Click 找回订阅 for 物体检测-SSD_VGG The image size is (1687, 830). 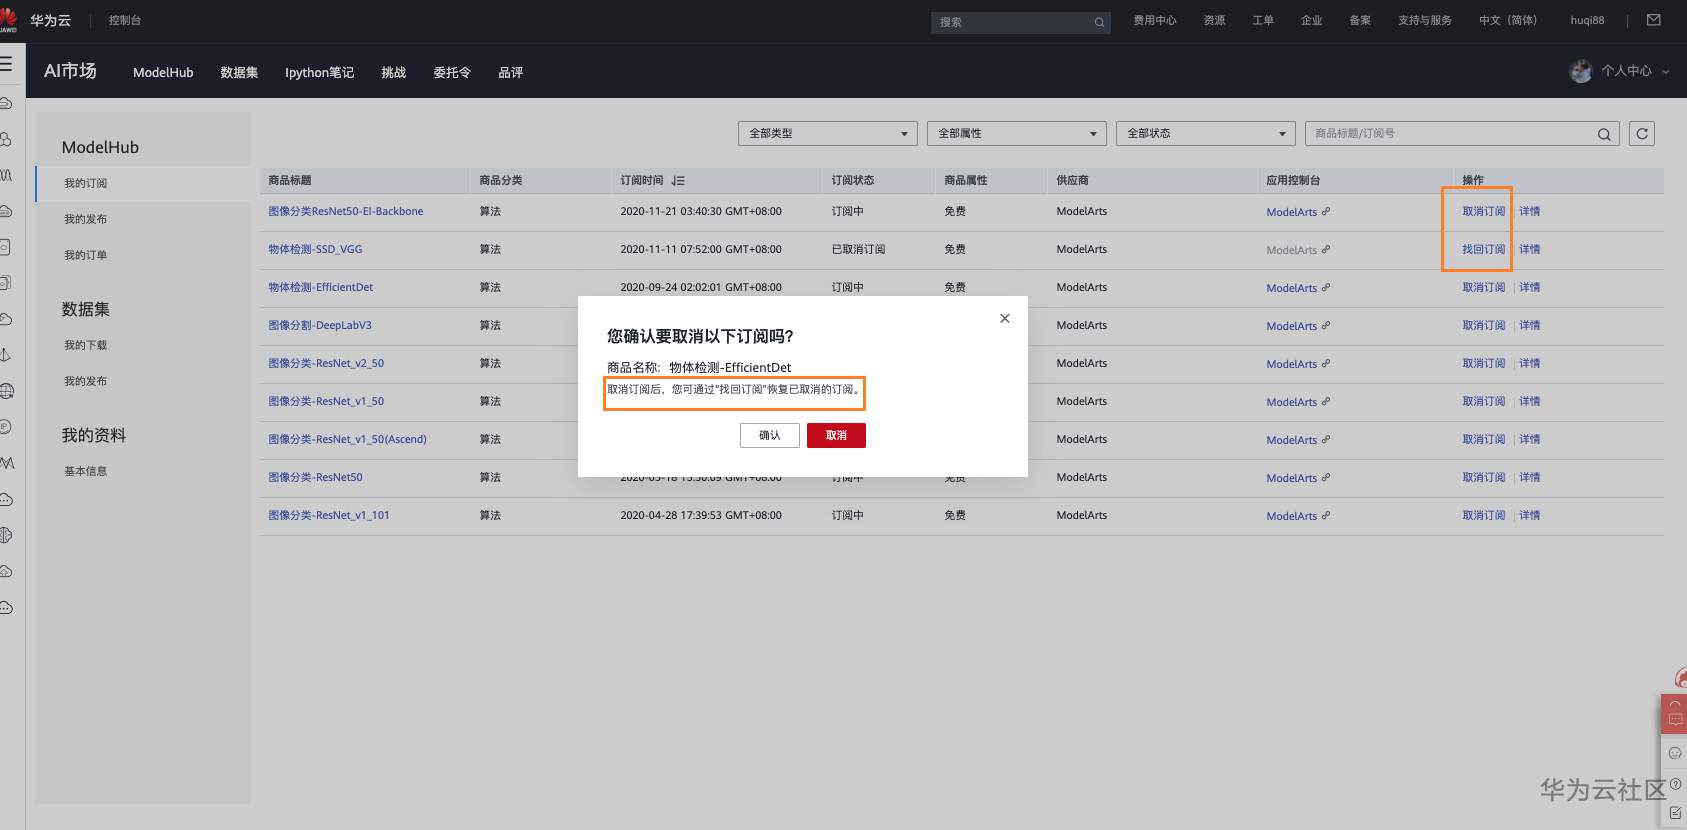click(1484, 250)
